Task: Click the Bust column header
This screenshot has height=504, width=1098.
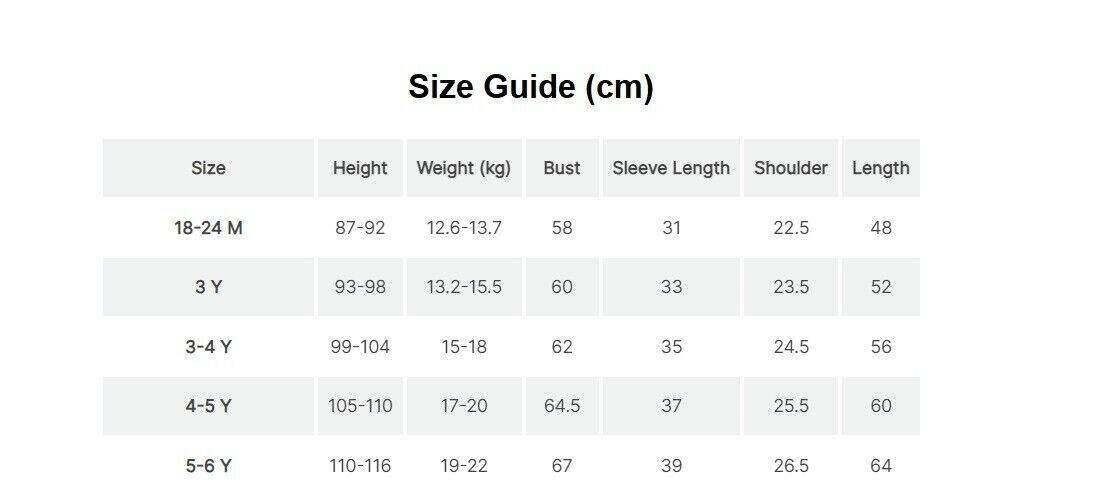Action: tap(562, 168)
